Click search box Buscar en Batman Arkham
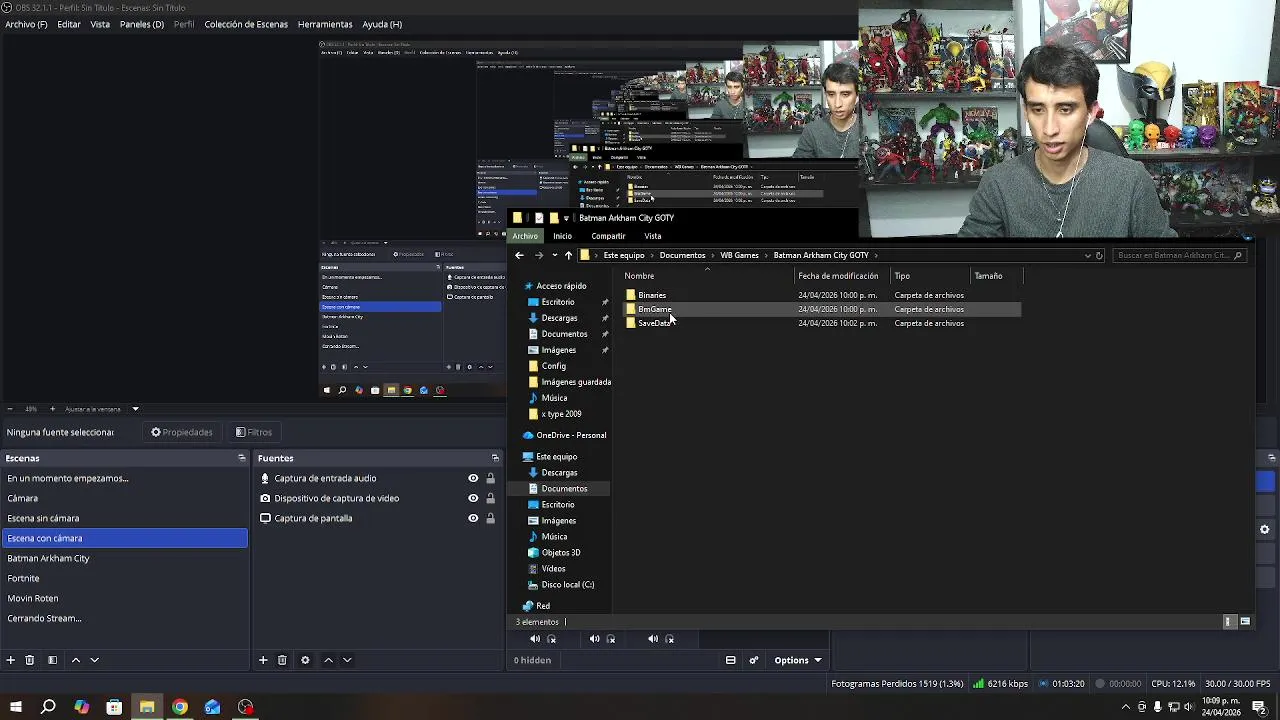 [x=1180, y=255]
